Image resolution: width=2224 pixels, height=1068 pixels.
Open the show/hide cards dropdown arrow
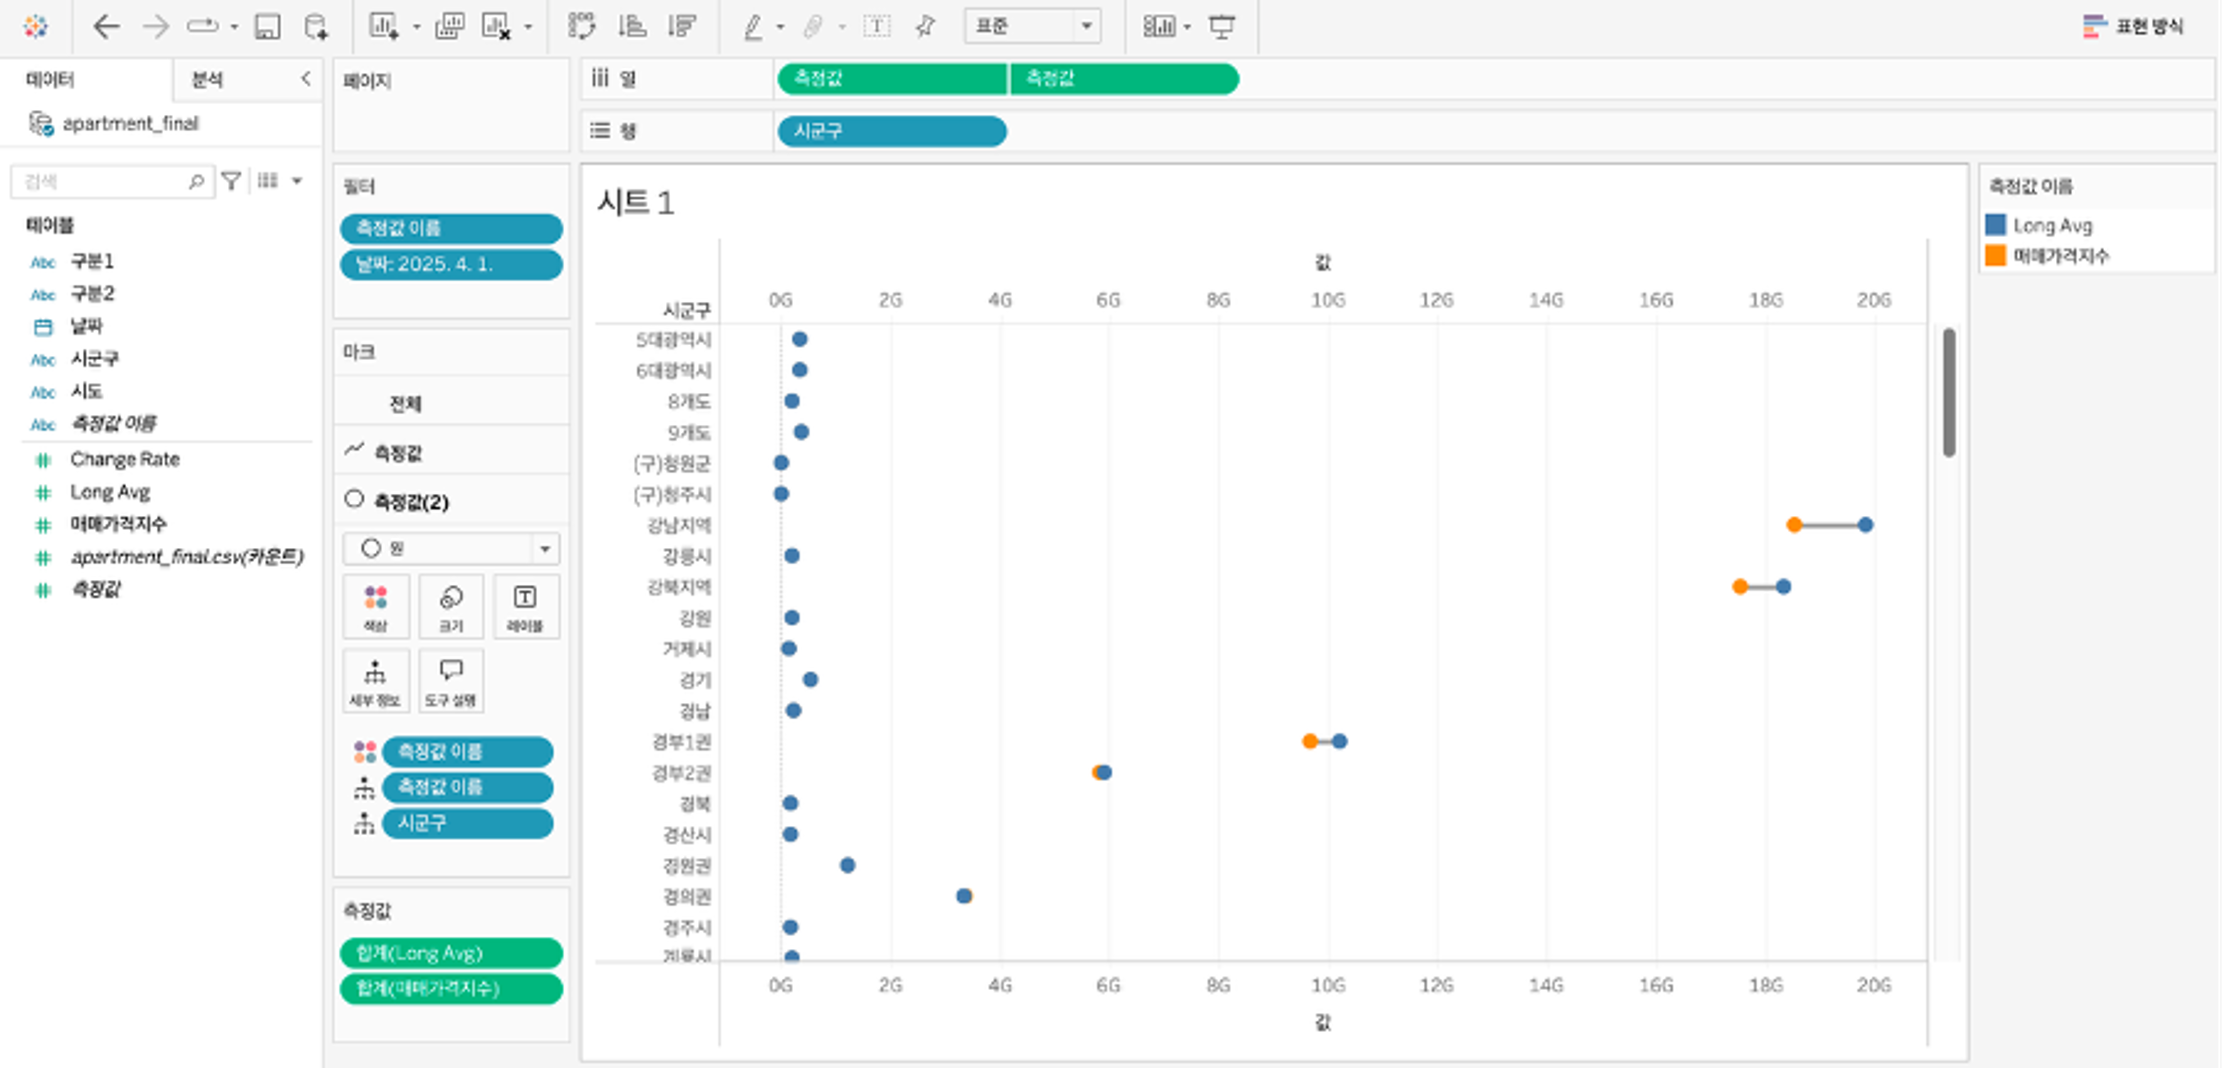[x=1187, y=27]
